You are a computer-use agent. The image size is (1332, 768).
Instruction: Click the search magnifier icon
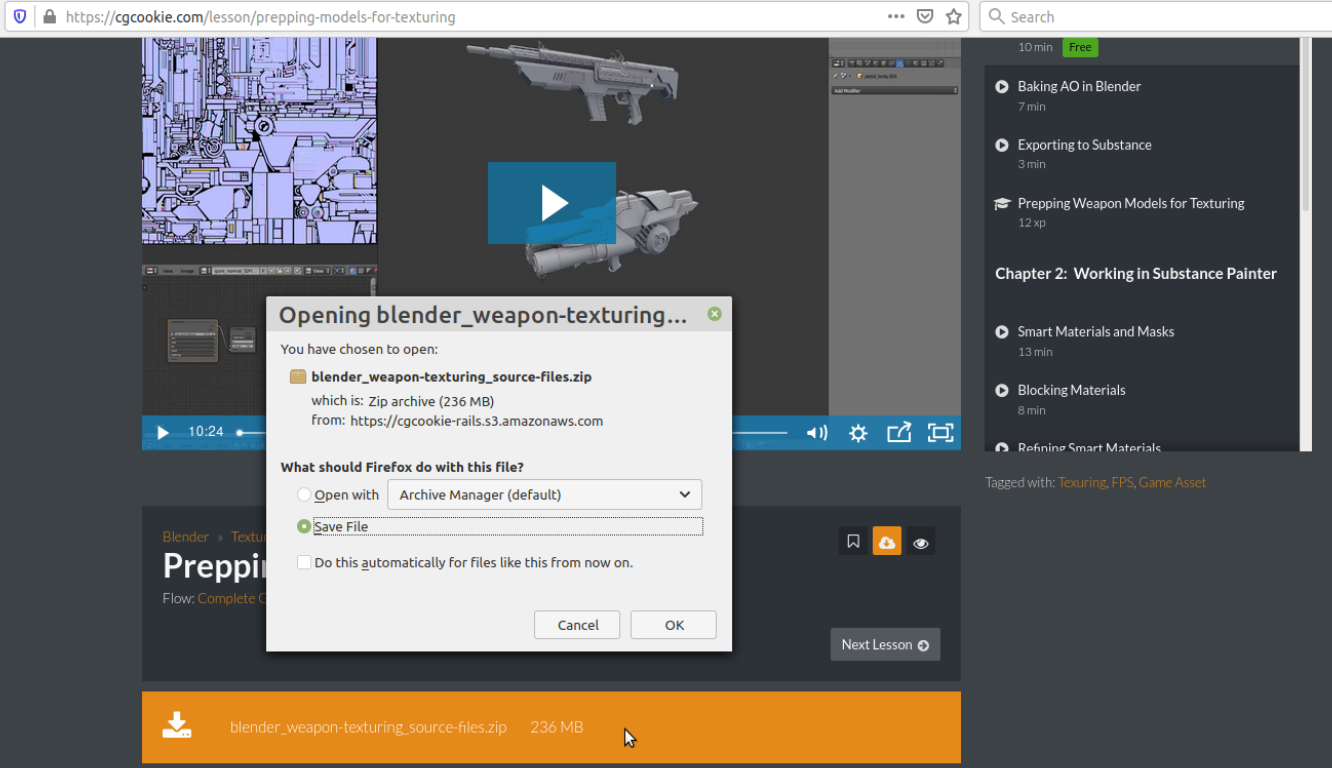coord(996,17)
